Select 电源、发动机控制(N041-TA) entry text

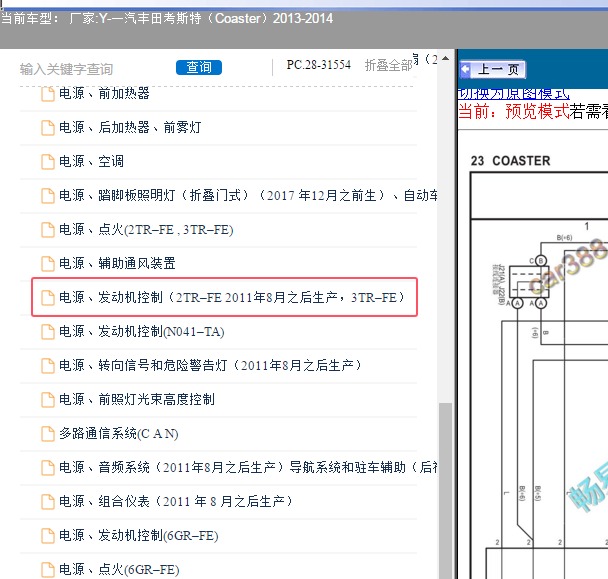click(x=142, y=332)
